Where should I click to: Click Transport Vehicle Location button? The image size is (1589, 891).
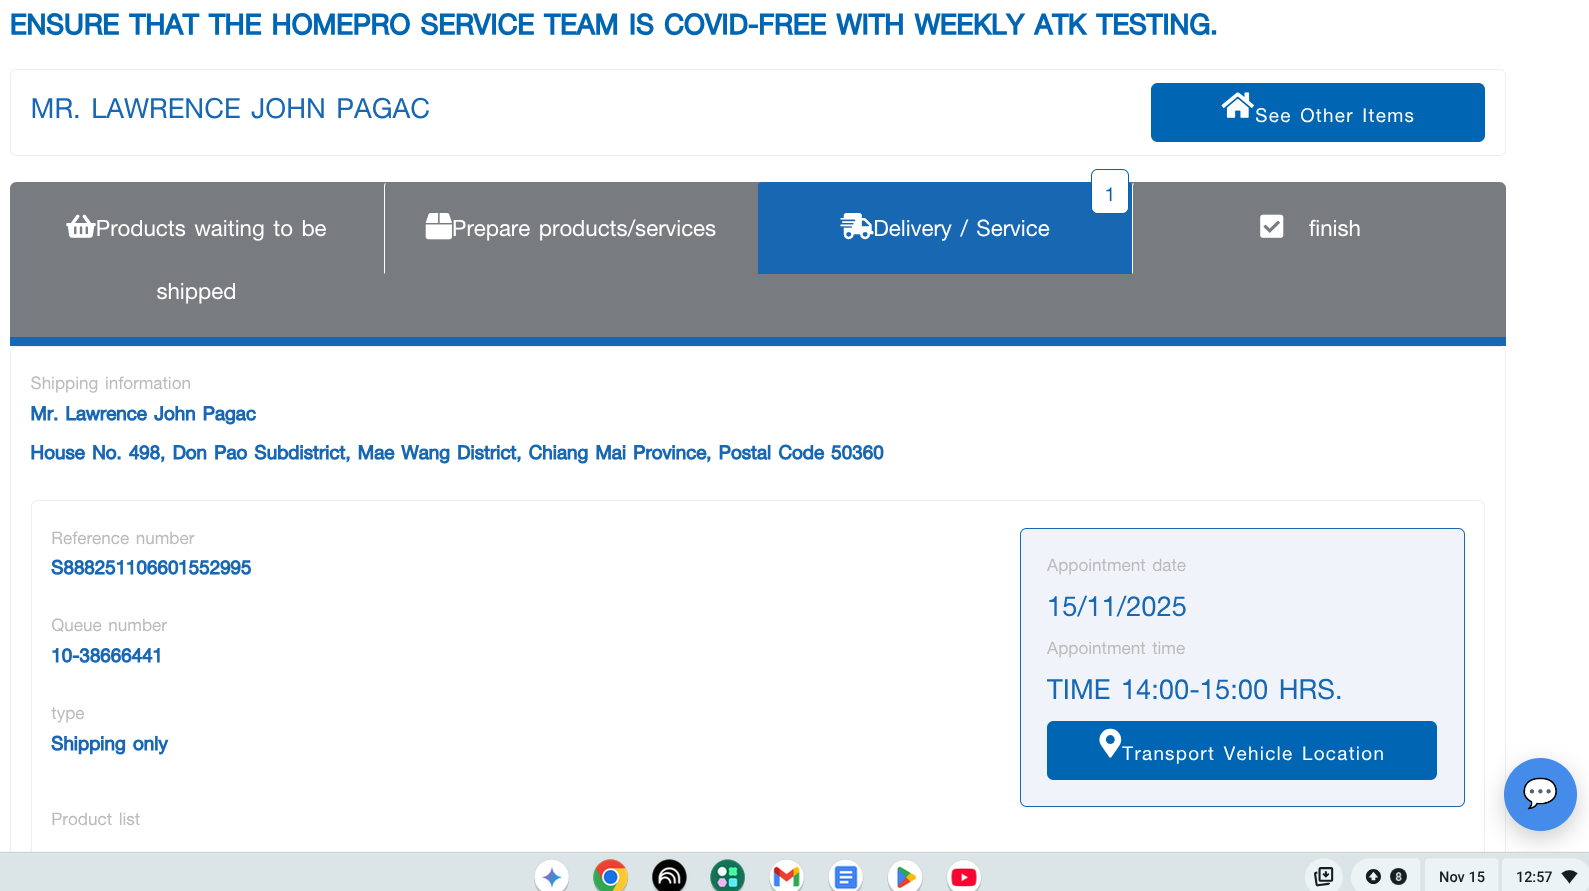coord(1241,751)
